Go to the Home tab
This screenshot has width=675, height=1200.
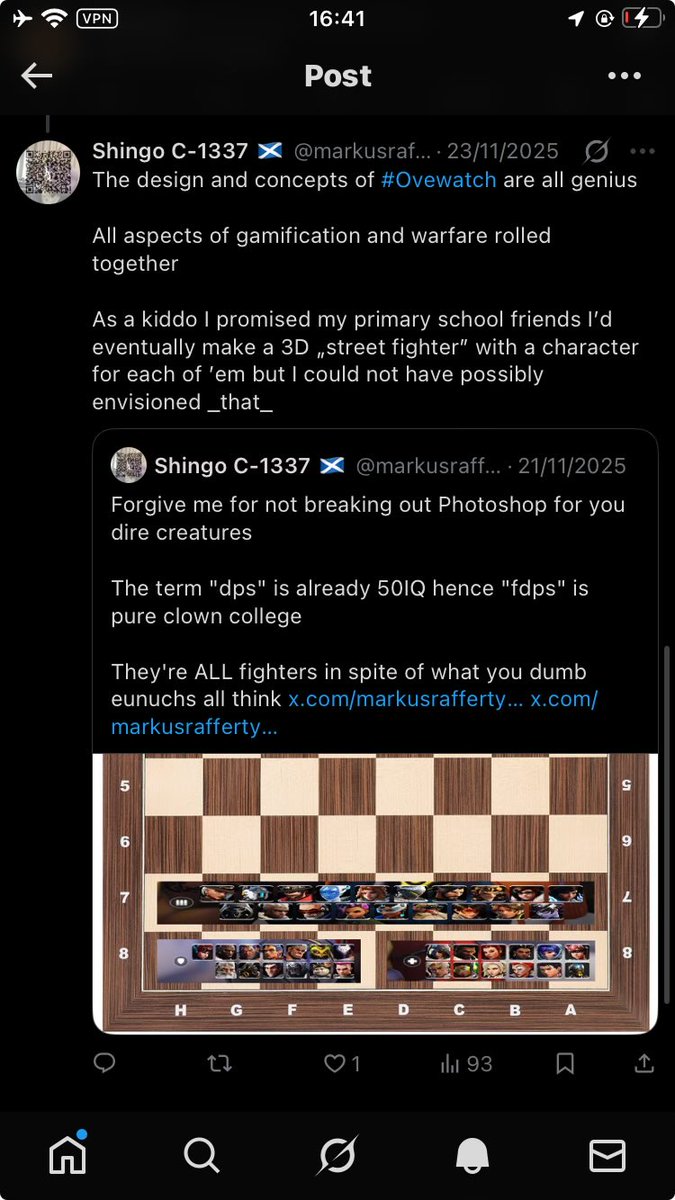click(x=68, y=1155)
